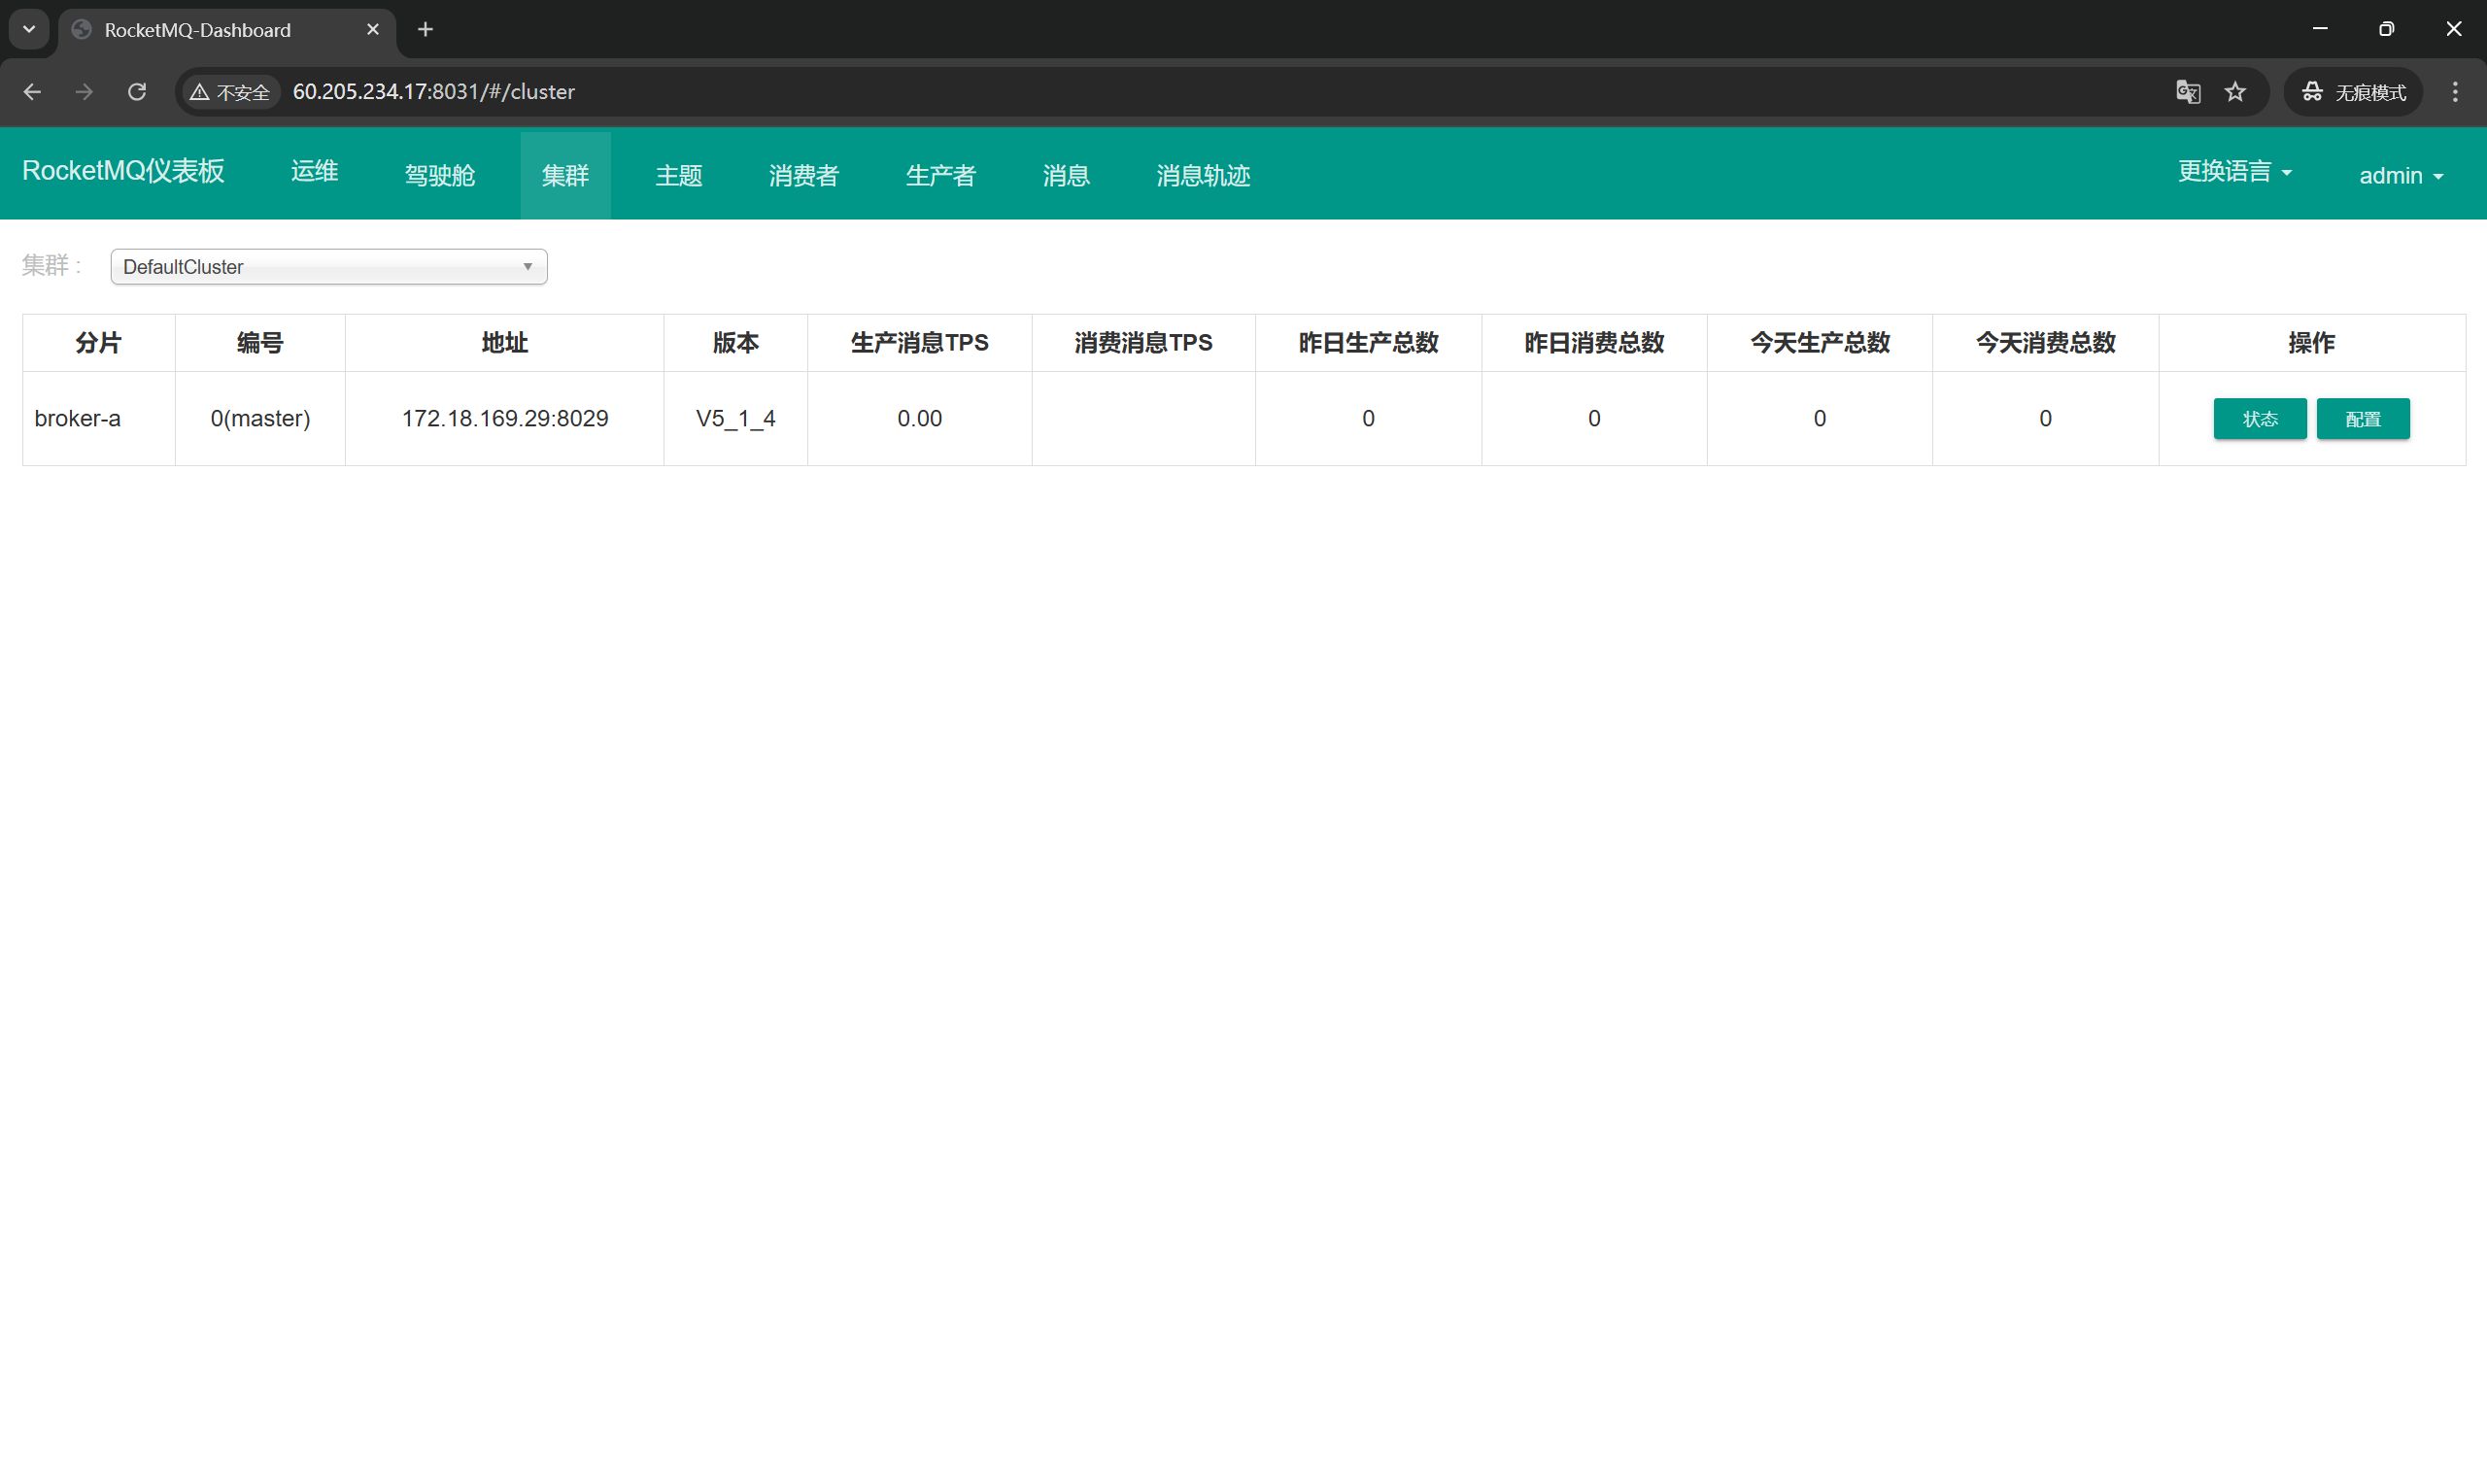Open the 消费者 consumer menu
2487x1484 pixels.
pos(803,176)
